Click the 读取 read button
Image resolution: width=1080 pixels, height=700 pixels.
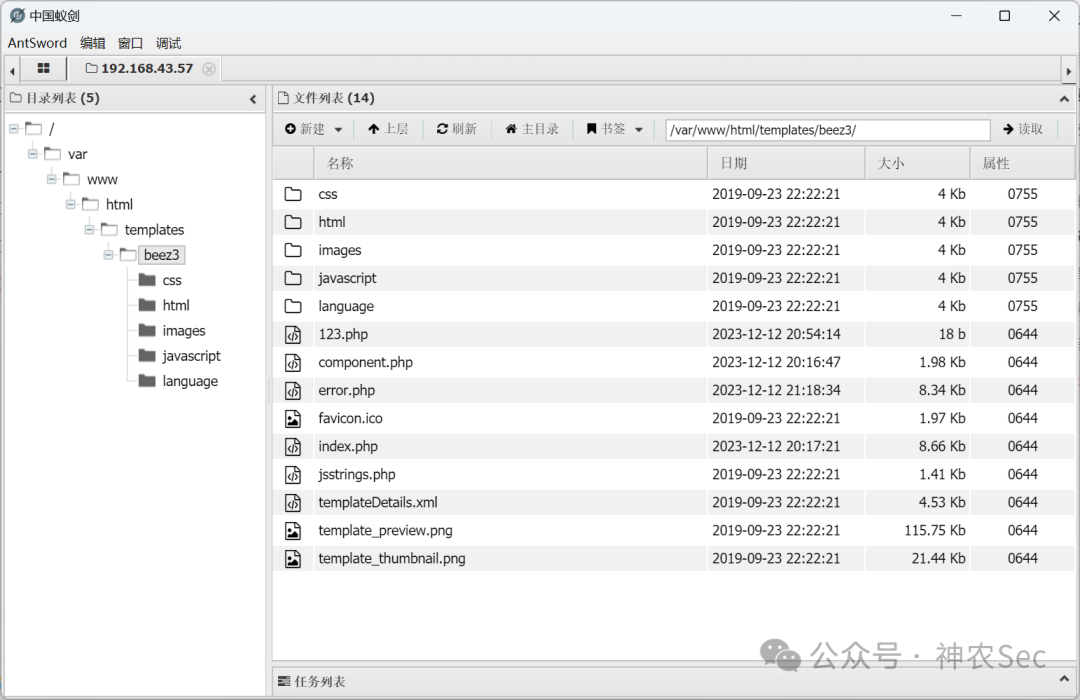tap(1023, 129)
